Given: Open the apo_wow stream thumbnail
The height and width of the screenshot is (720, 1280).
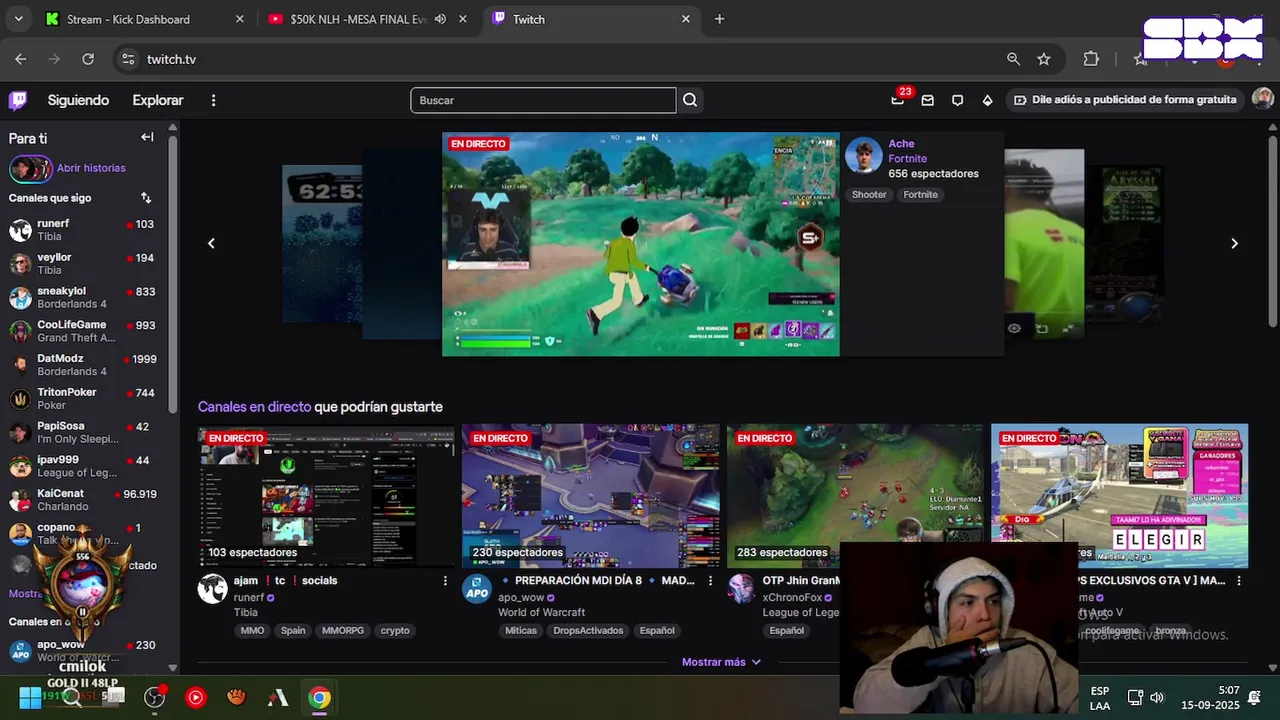Looking at the screenshot, I should coord(590,495).
